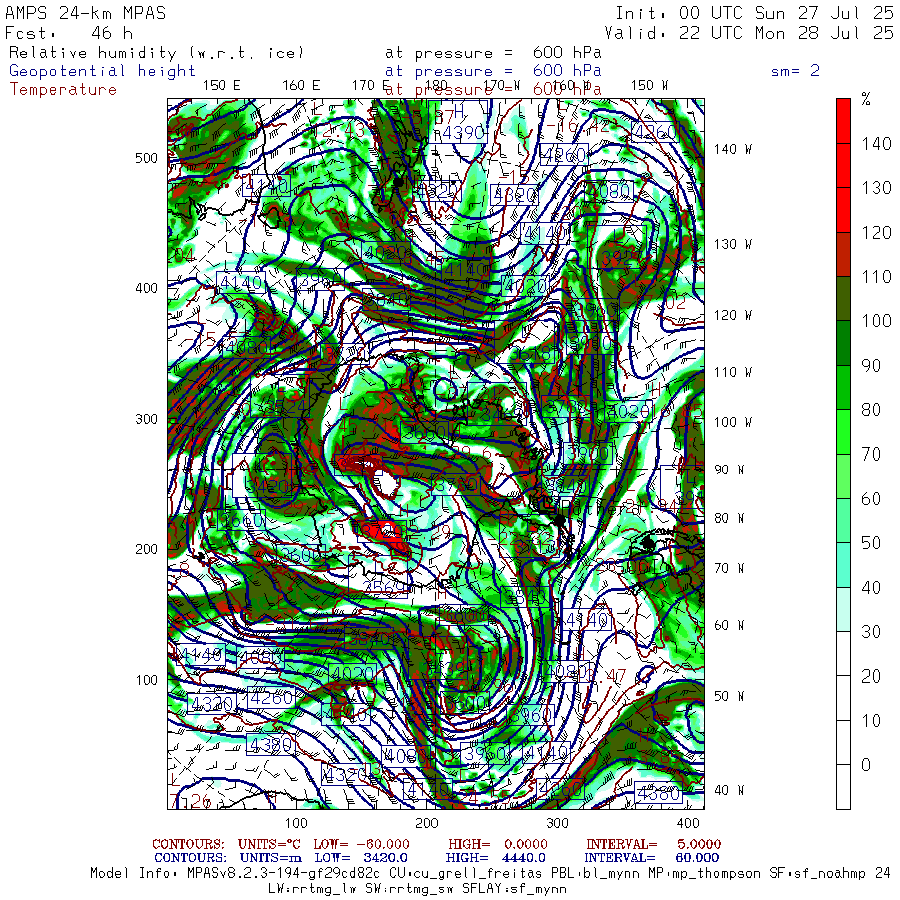The width and height of the screenshot is (900, 900).
Task: Click the black 'at pressure = 600 hPa' text
Action: coord(493,53)
